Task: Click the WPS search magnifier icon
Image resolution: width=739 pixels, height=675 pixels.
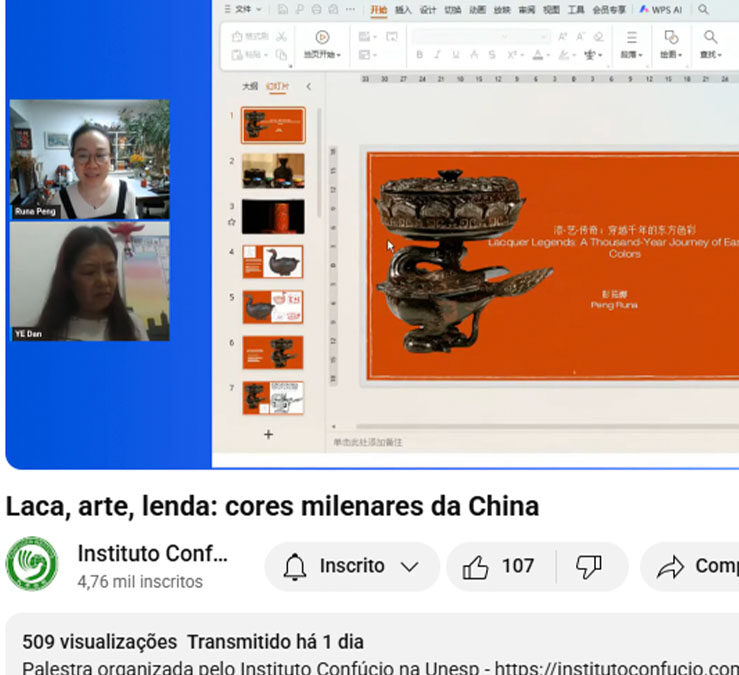Action: tap(703, 10)
